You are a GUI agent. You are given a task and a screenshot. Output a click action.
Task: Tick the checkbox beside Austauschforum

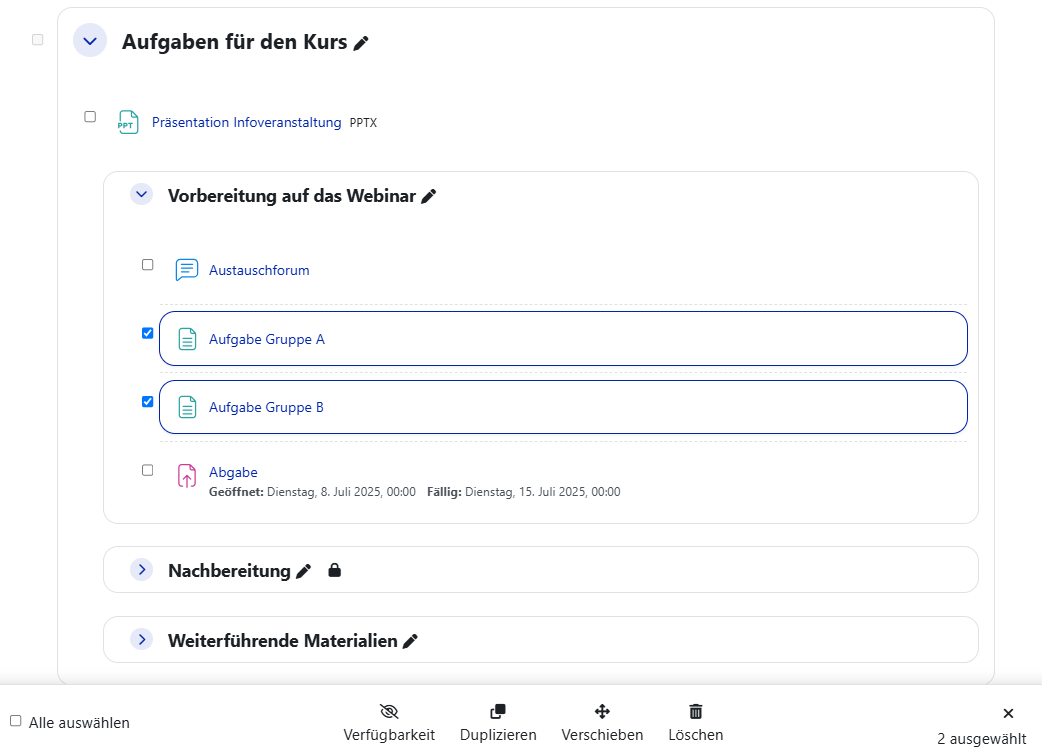click(148, 265)
